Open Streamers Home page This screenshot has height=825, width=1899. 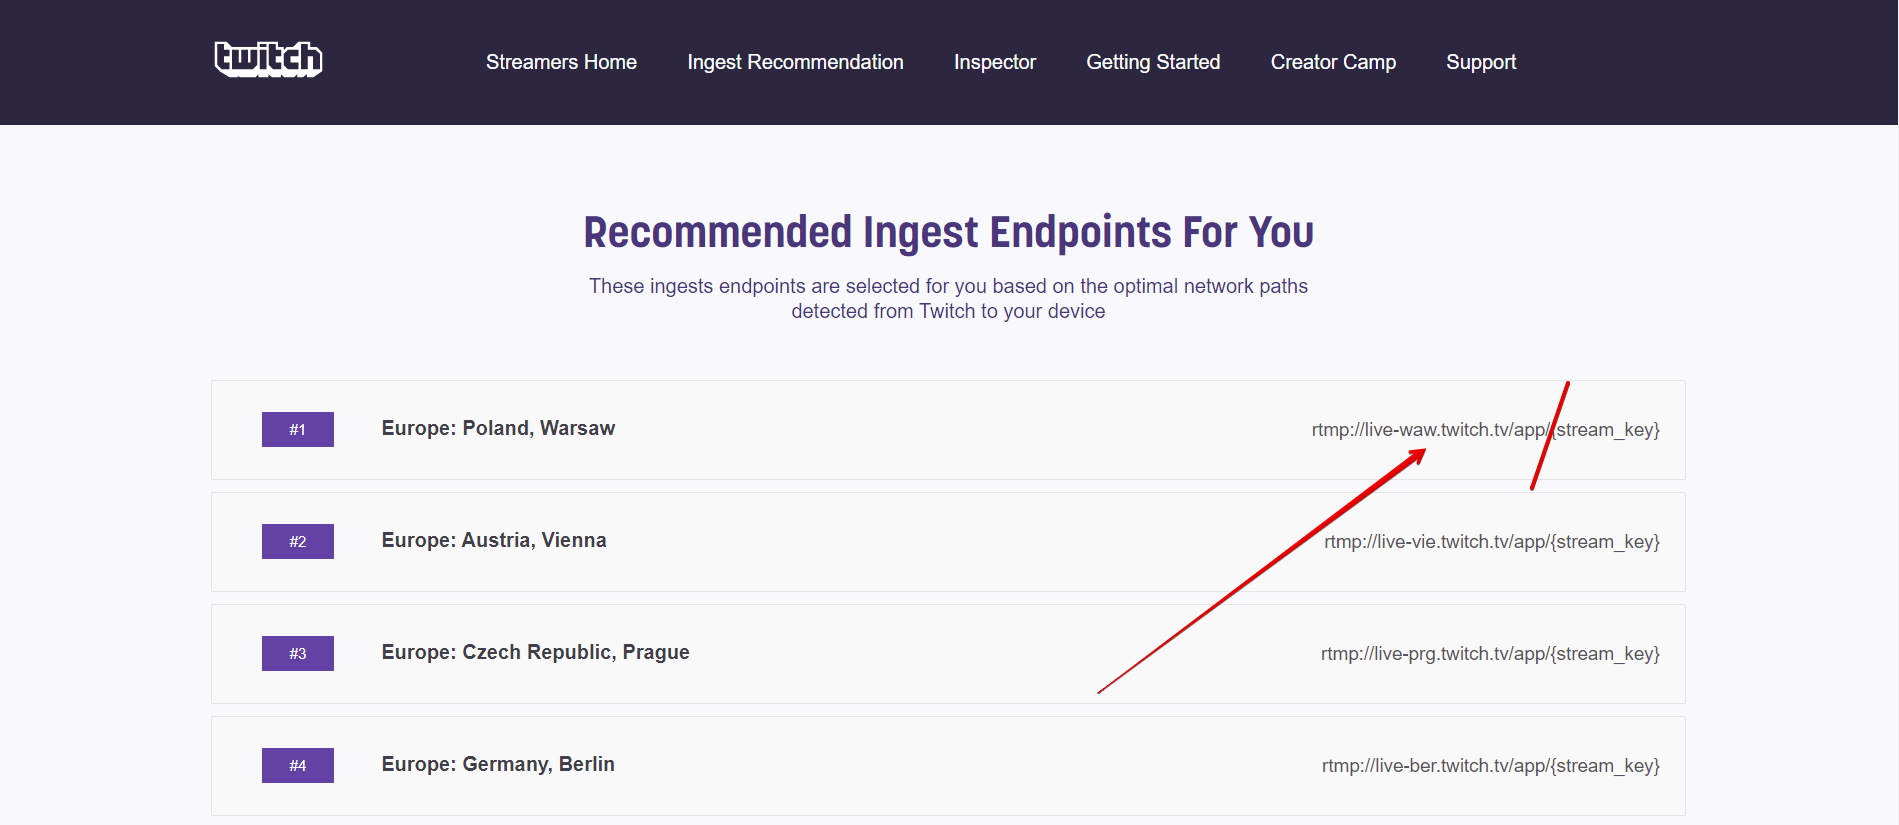[561, 62]
